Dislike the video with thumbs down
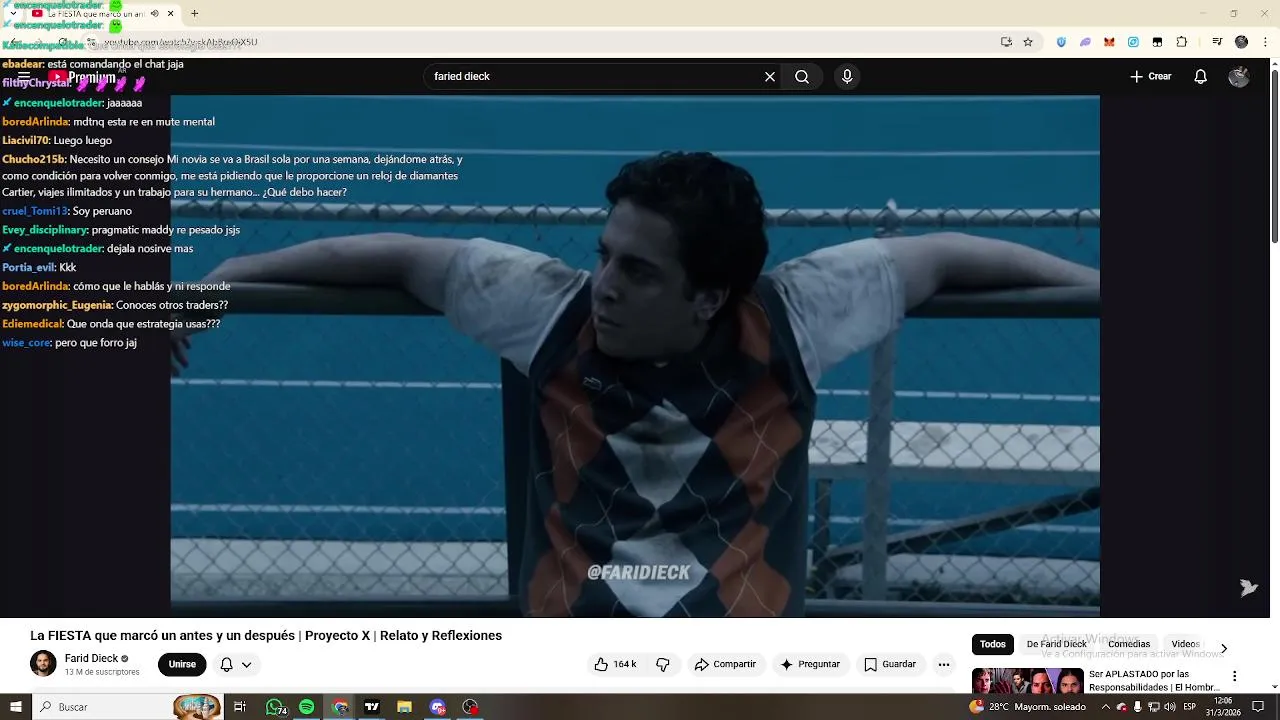Viewport: 1280px width, 720px height. coord(662,664)
